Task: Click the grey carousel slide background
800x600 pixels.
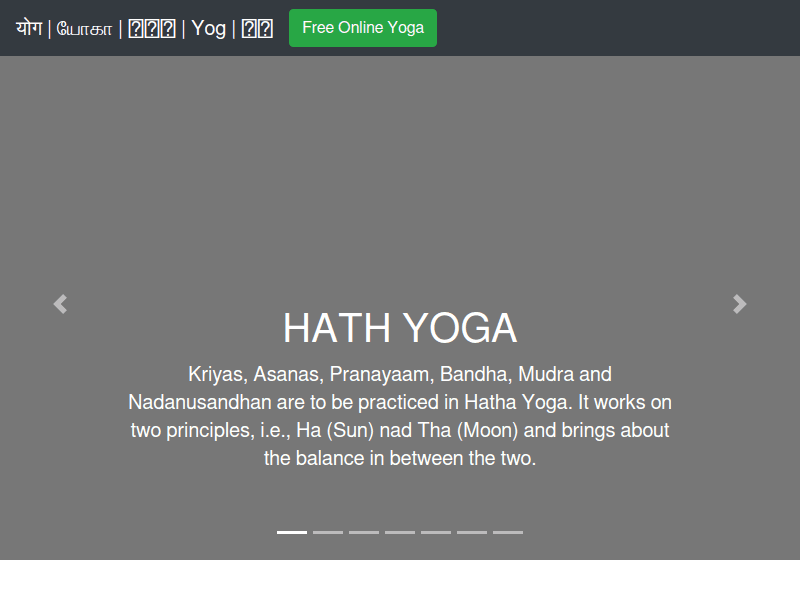Action: point(400,150)
